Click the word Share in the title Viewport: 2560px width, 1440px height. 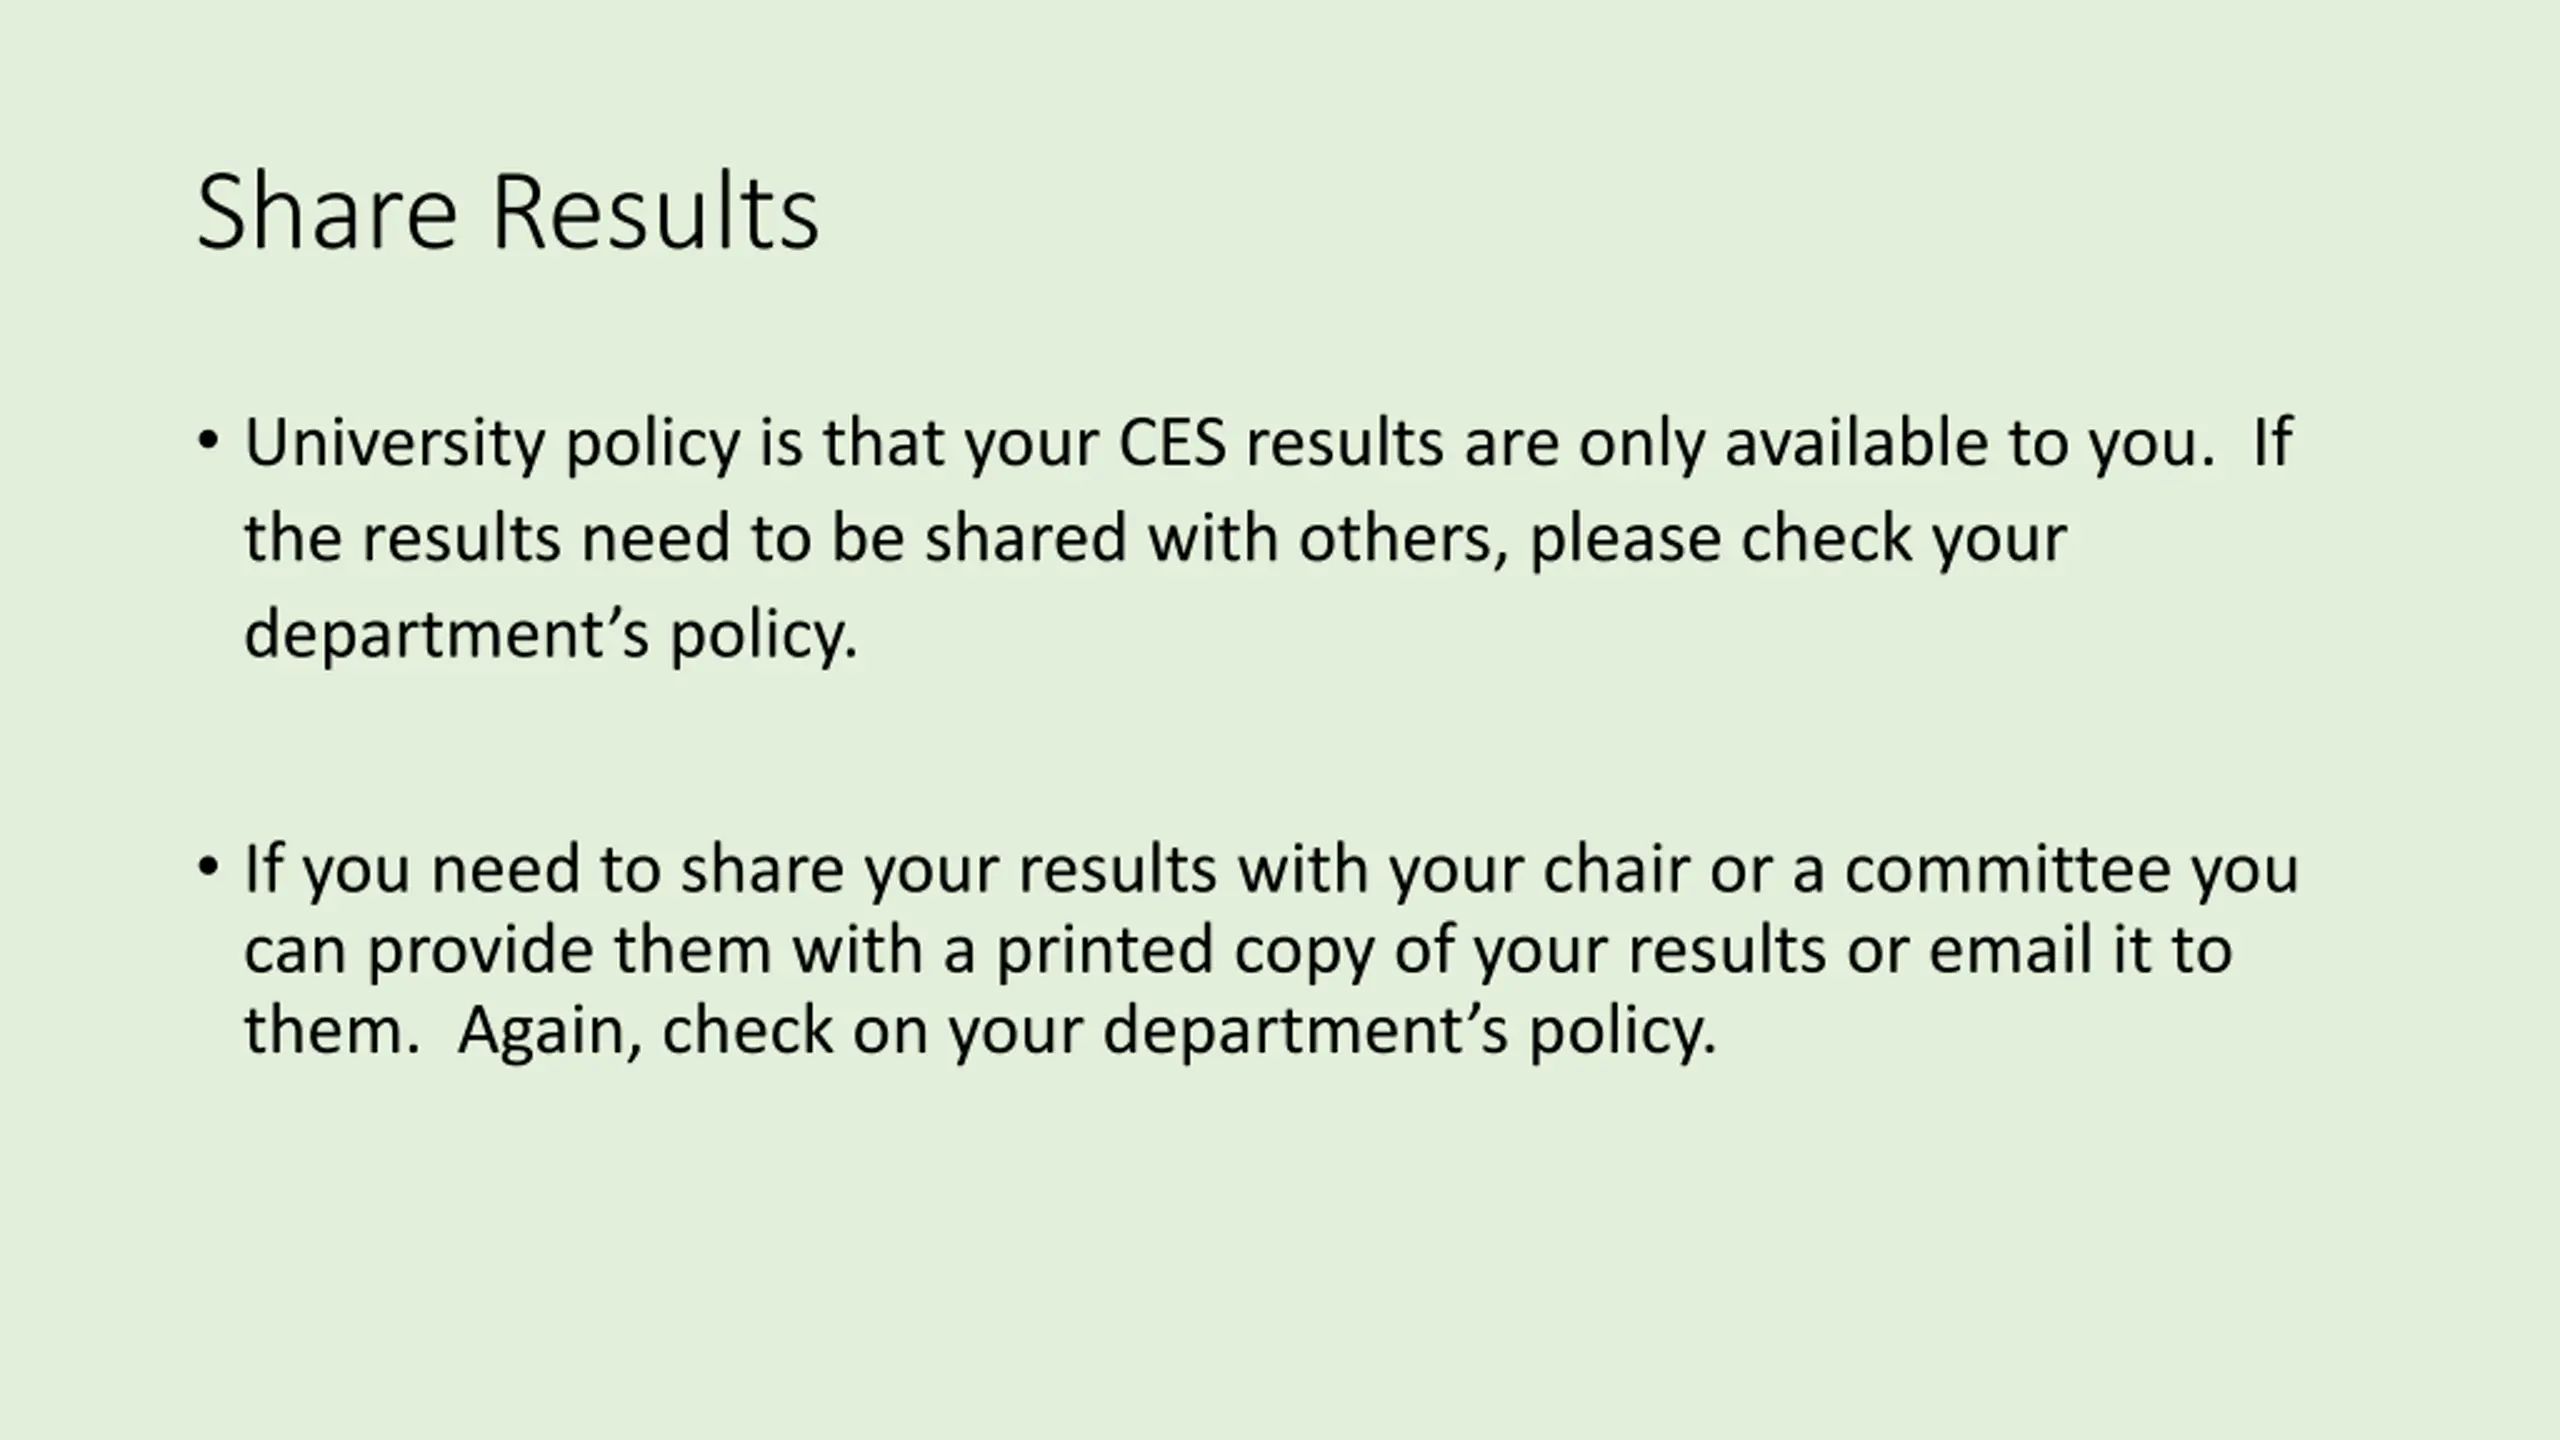click(327, 212)
